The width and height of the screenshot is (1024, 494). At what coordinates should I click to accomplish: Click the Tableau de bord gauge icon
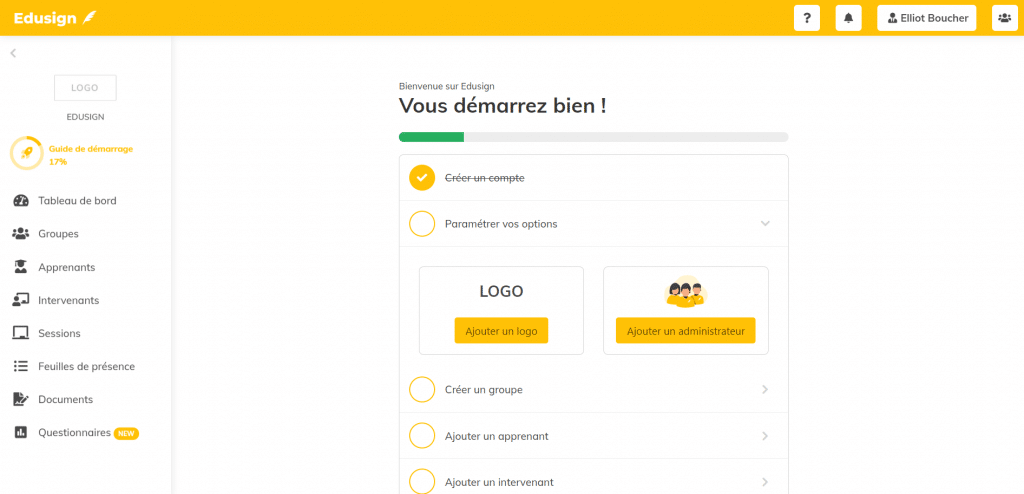(x=21, y=201)
